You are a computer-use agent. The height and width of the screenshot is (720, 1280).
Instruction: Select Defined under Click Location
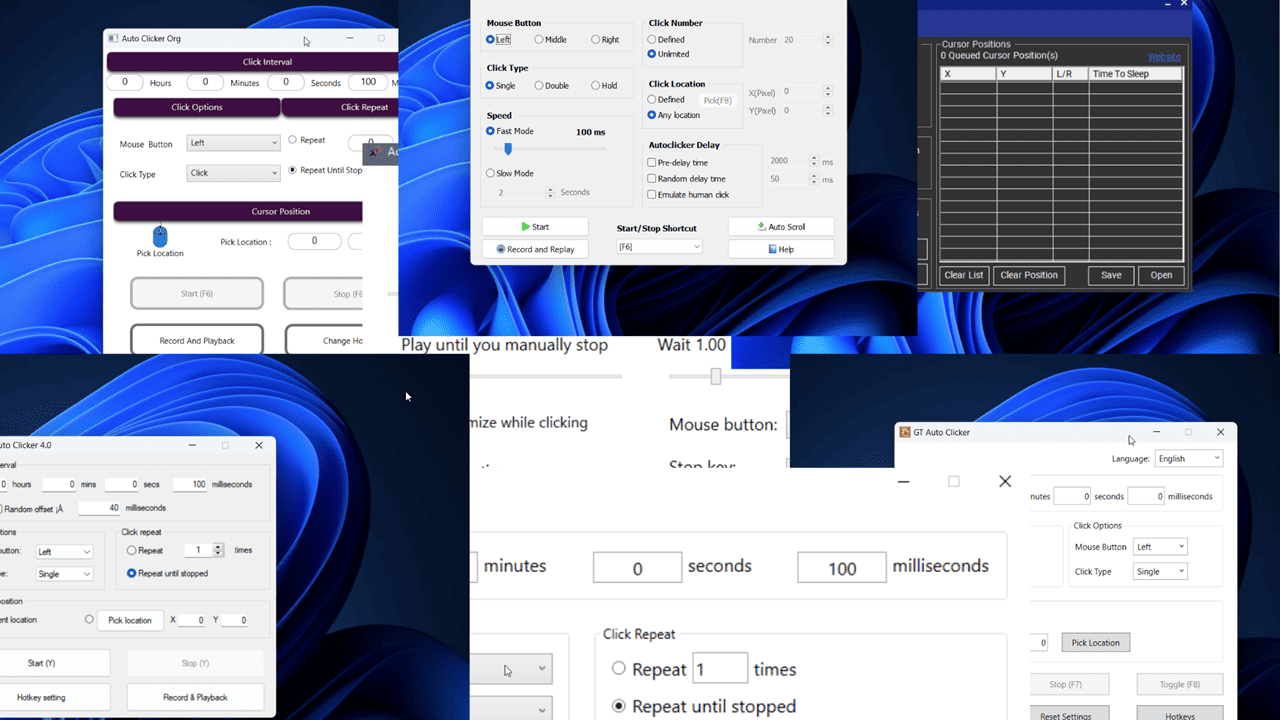(x=652, y=100)
